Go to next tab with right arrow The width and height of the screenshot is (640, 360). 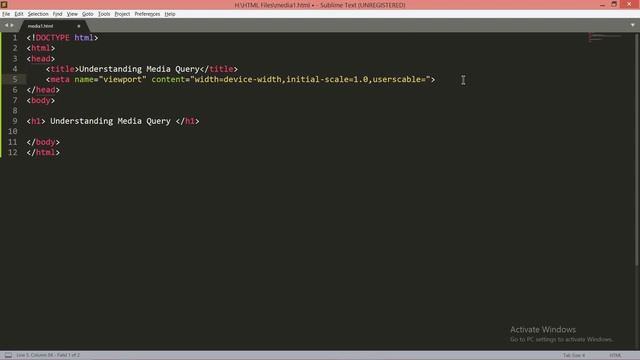pyautogui.click(x=12, y=25)
